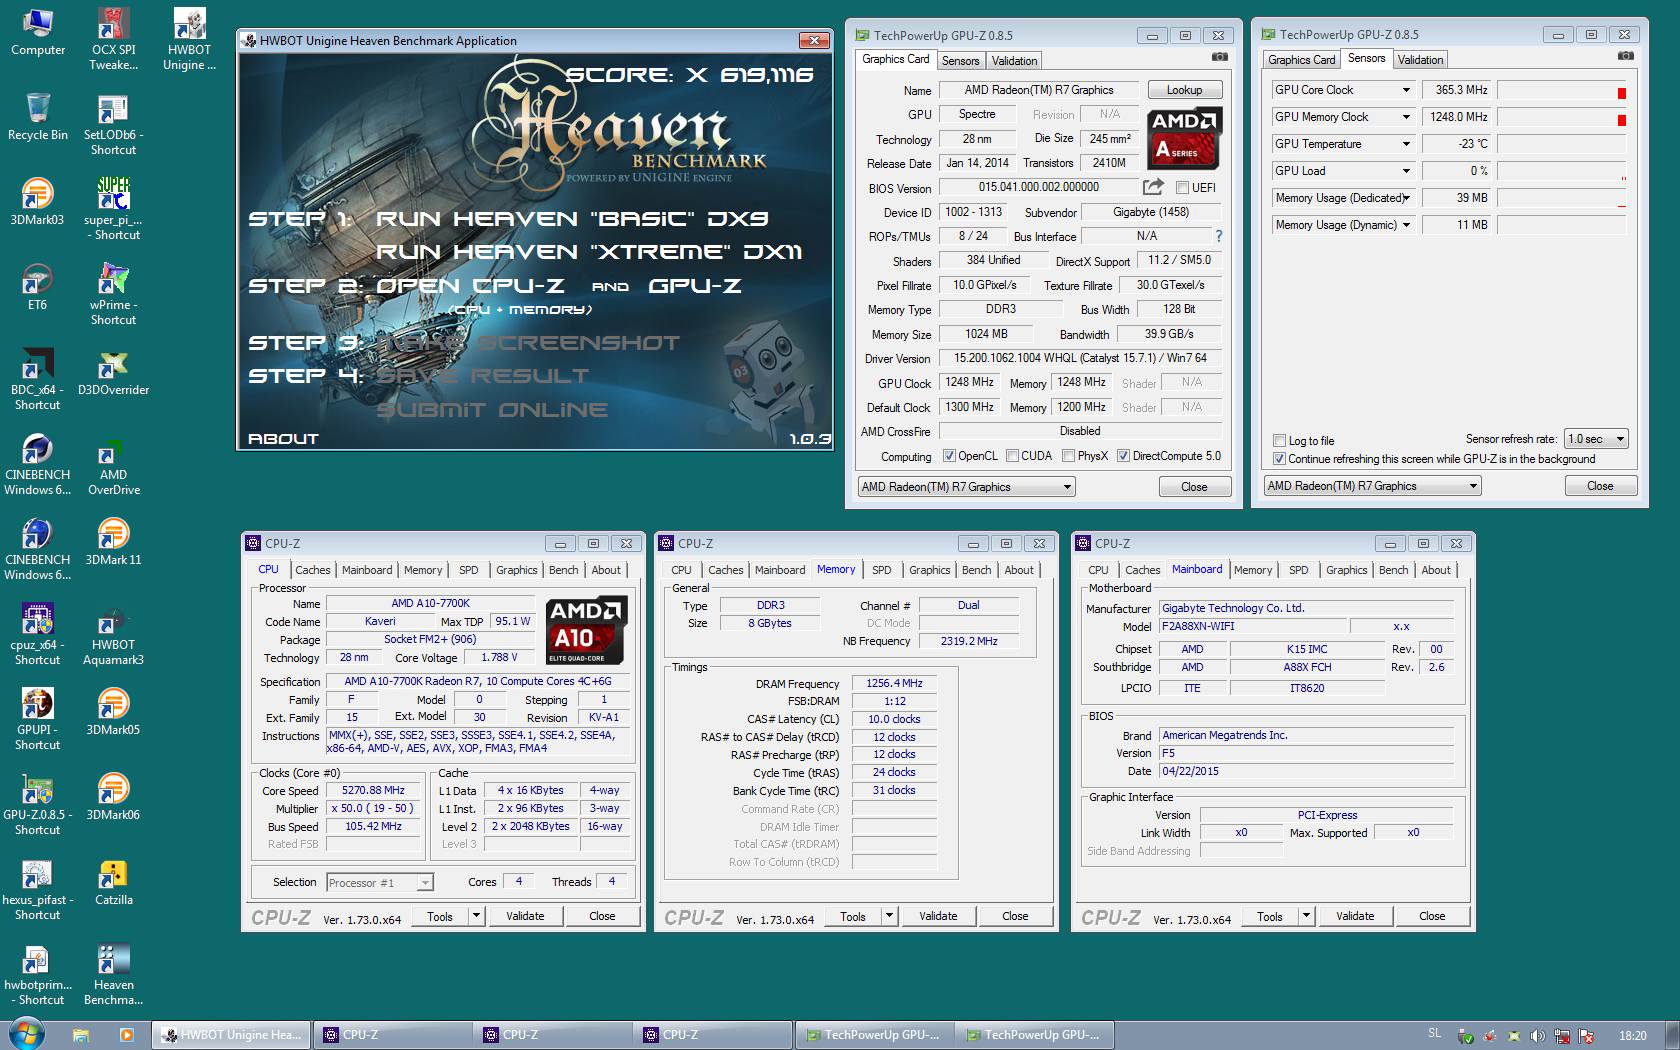1680x1050 pixels.
Task: Switch to the Graphics tab in the CPU-Z Mainboard window
Action: (1346, 570)
